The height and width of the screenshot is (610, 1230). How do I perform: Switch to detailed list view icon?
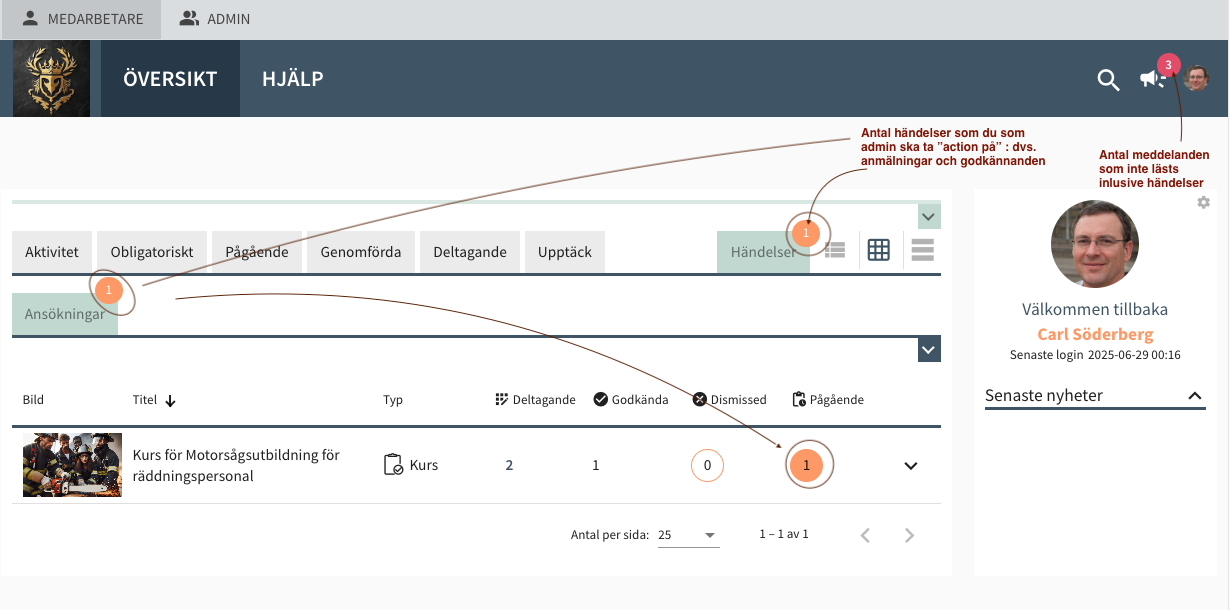835,251
